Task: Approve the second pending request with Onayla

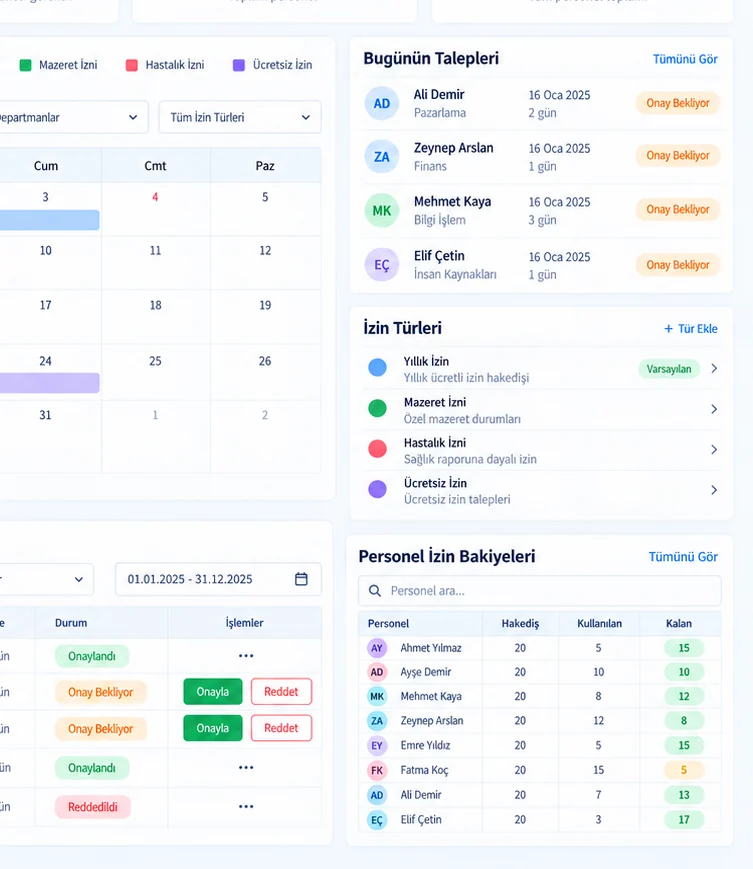Action: pos(213,728)
